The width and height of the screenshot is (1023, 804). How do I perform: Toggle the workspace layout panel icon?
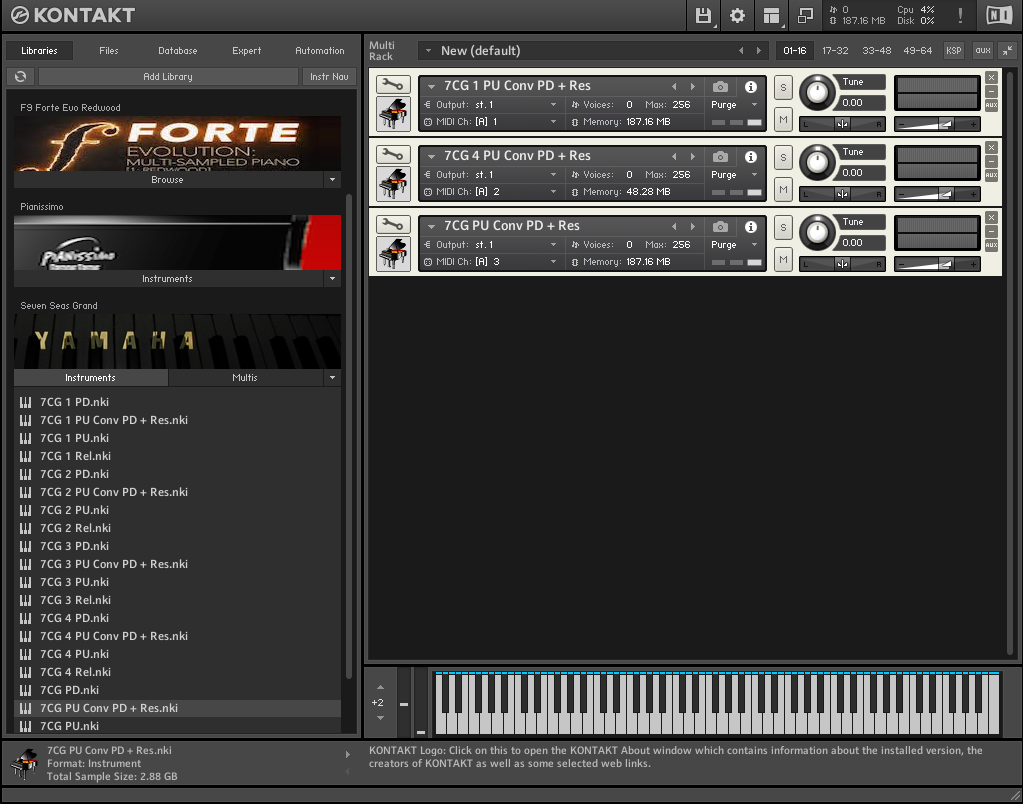pos(771,16)
